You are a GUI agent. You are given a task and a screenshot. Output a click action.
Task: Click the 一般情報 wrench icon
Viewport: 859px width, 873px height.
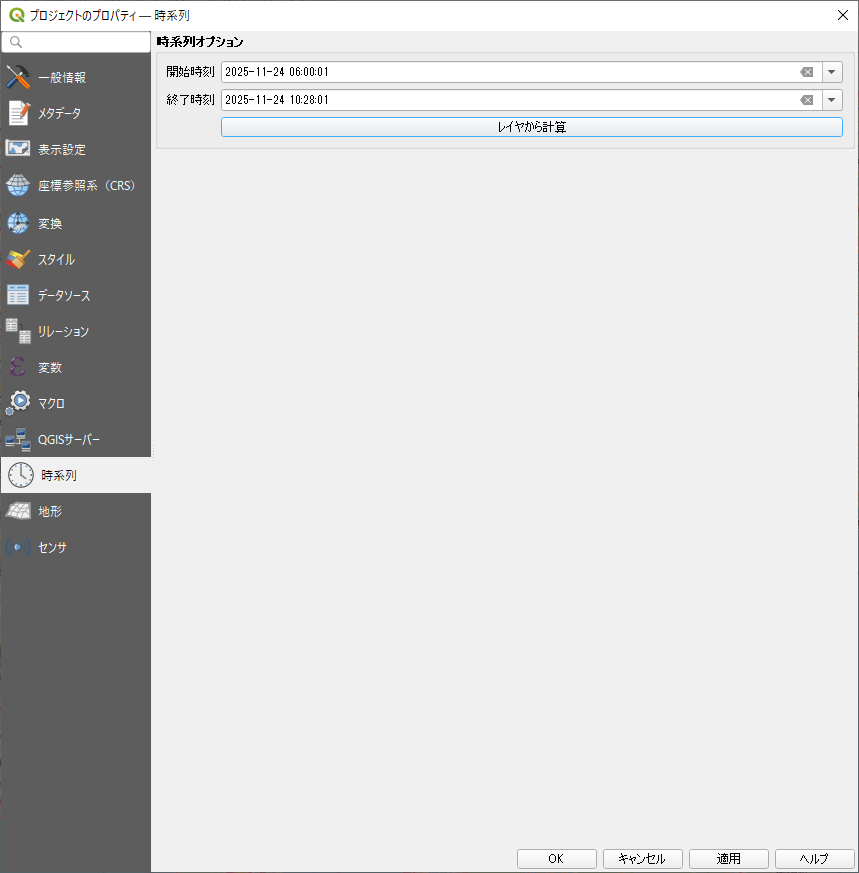point(19,77)
